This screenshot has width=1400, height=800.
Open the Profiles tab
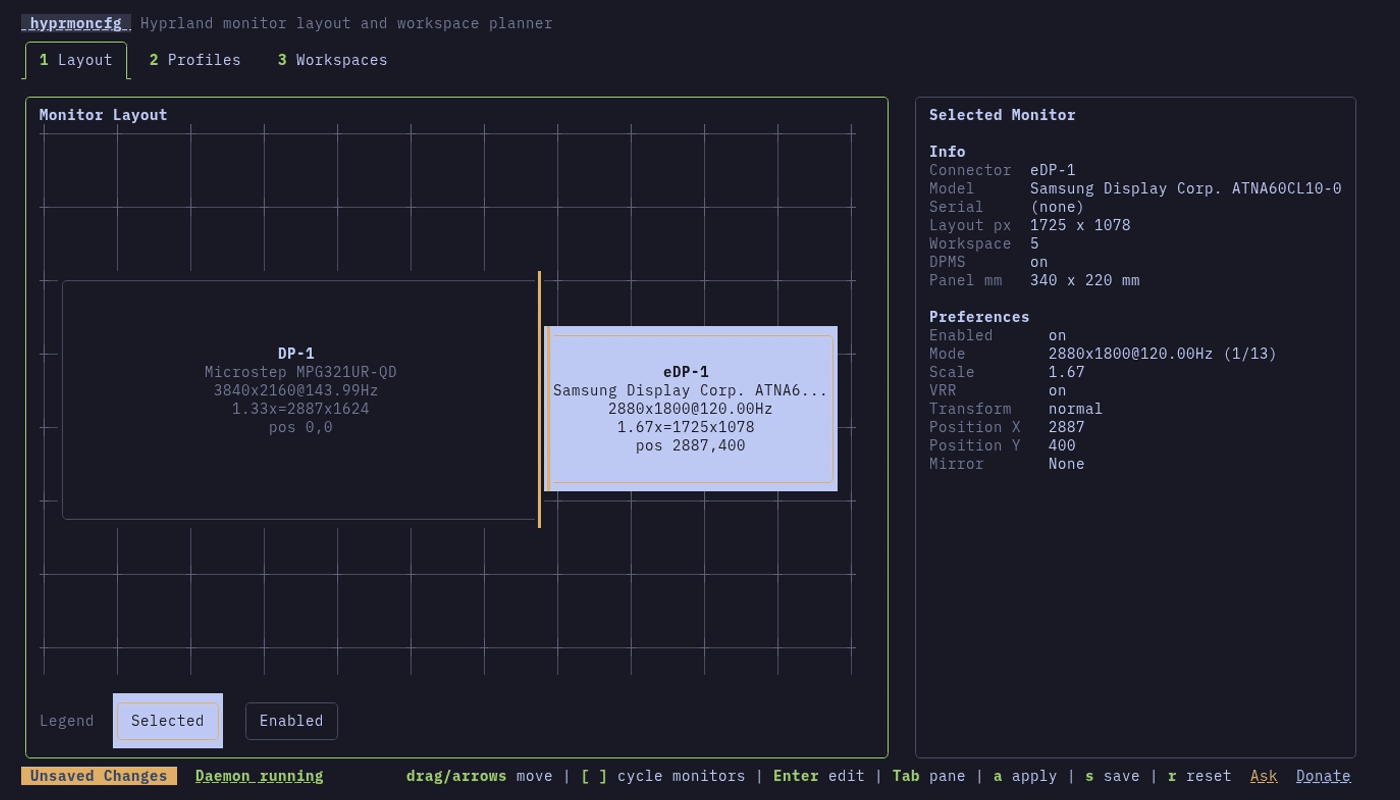click(x=195, y=60)
